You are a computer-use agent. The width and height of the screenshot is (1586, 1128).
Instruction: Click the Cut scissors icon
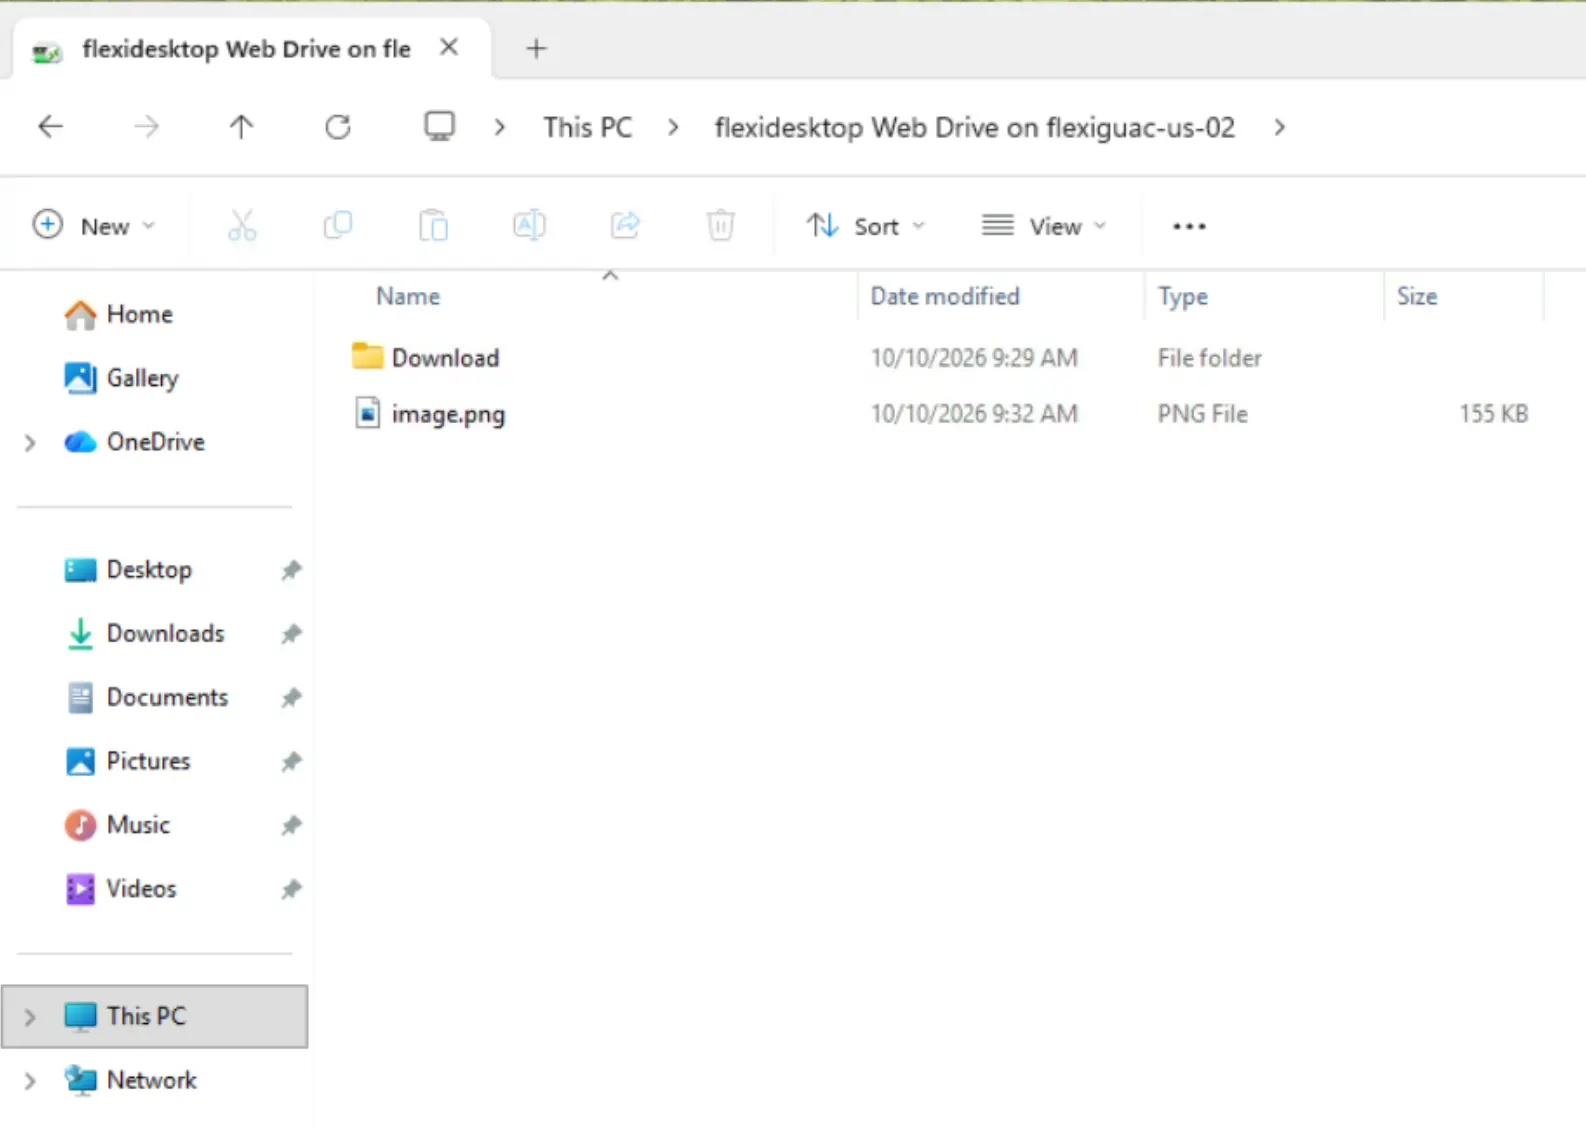pyautogui.click(x=242, y=226)
